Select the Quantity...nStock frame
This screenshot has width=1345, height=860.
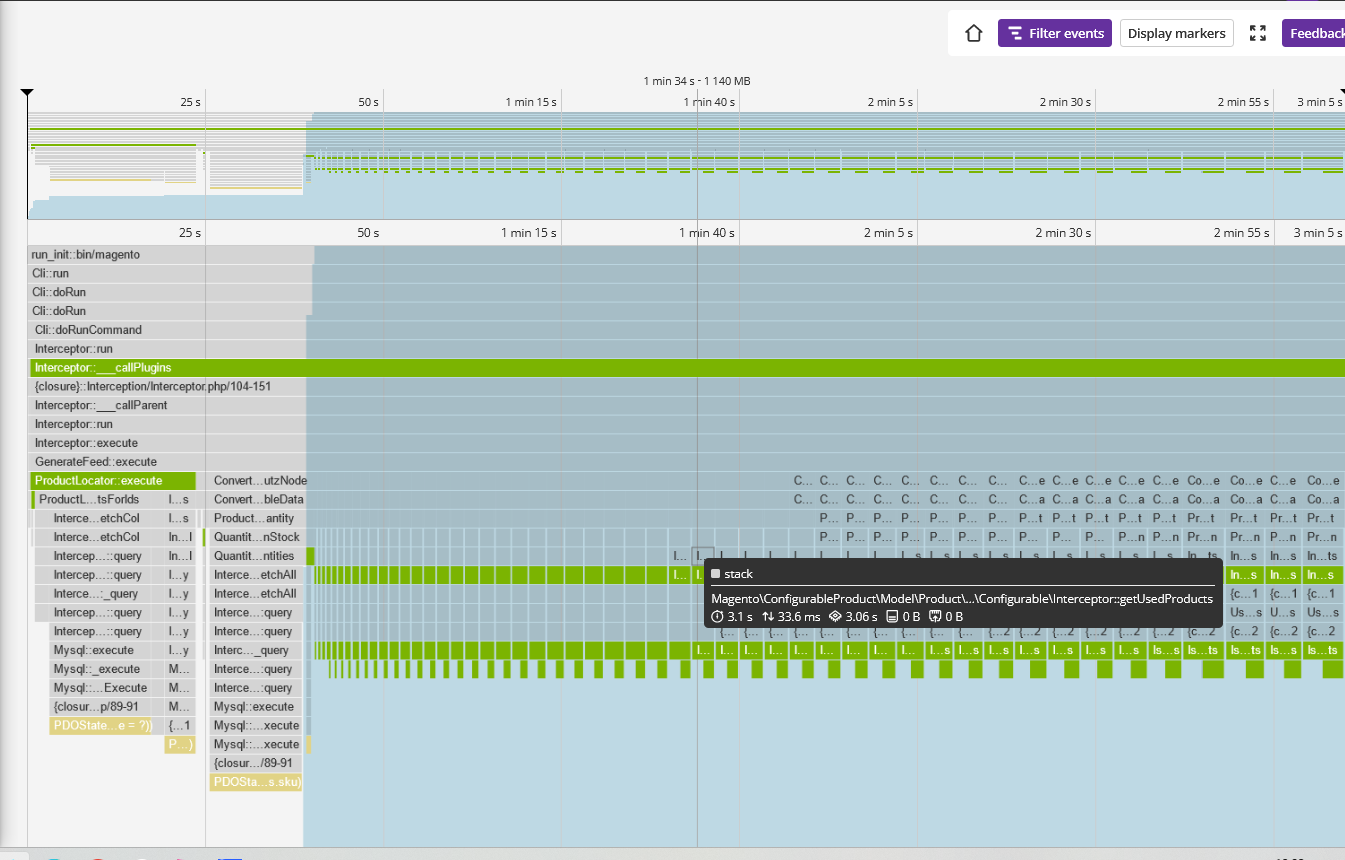254,537
